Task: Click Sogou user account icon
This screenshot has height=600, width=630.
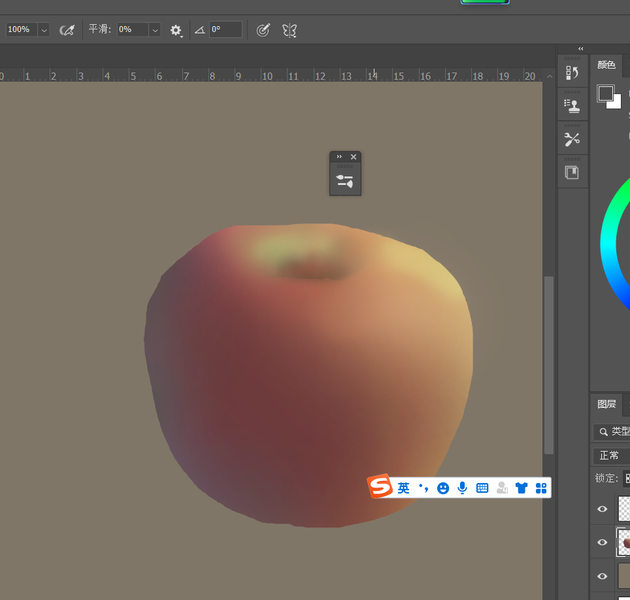Action: point(502,488)
